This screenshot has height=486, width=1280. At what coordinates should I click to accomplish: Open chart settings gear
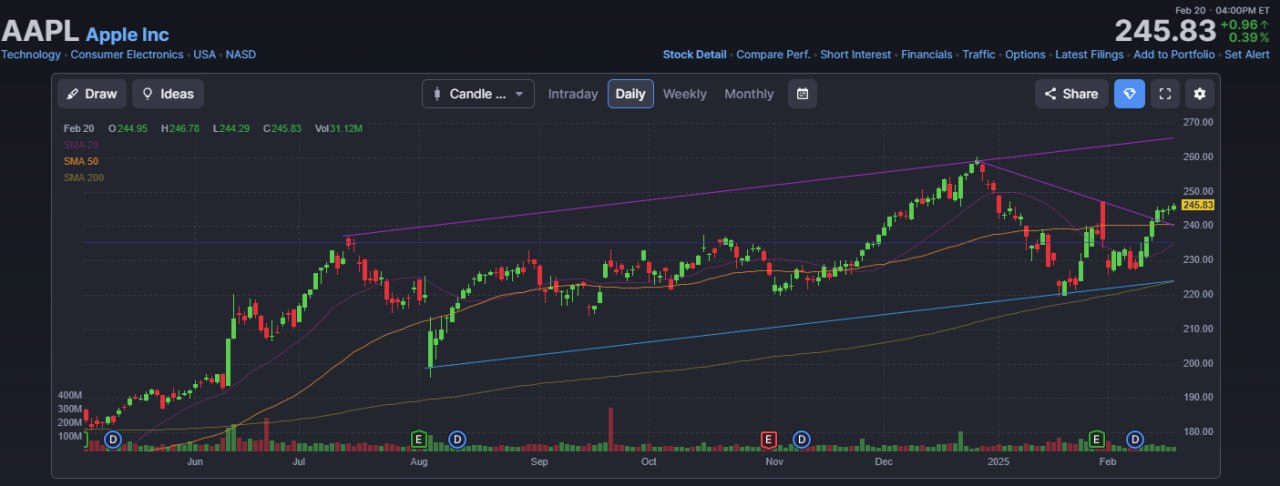1200,94
